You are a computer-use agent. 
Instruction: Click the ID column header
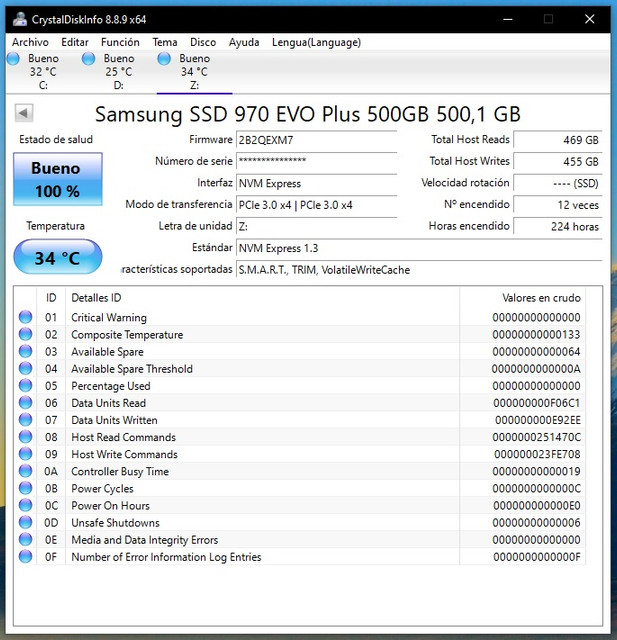(x=51, y=298)
